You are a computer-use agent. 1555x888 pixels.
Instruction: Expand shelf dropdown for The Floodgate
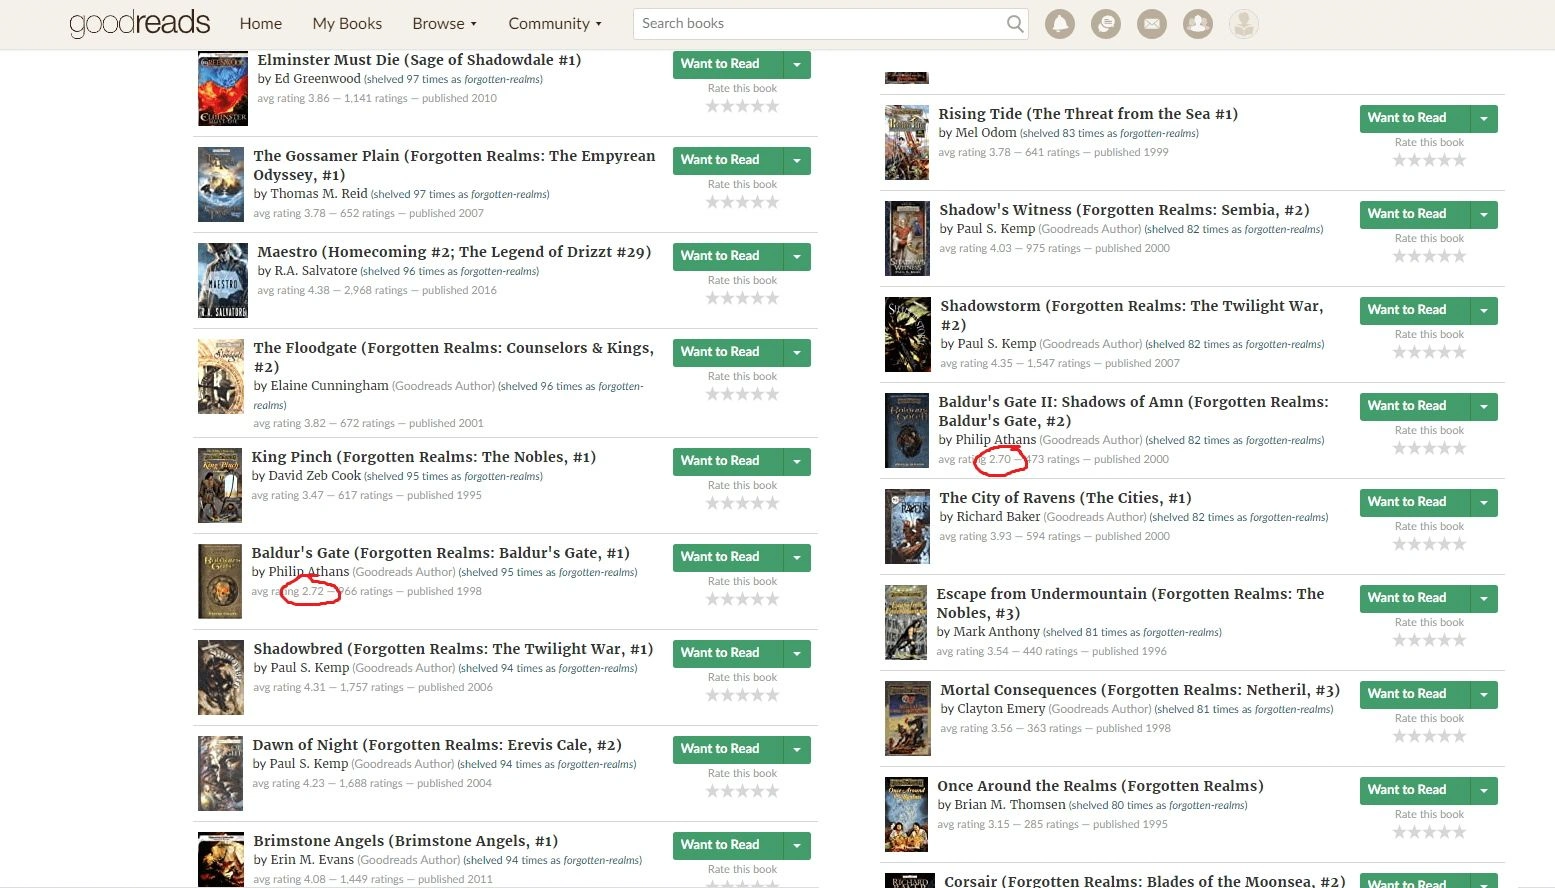point(797,352)
